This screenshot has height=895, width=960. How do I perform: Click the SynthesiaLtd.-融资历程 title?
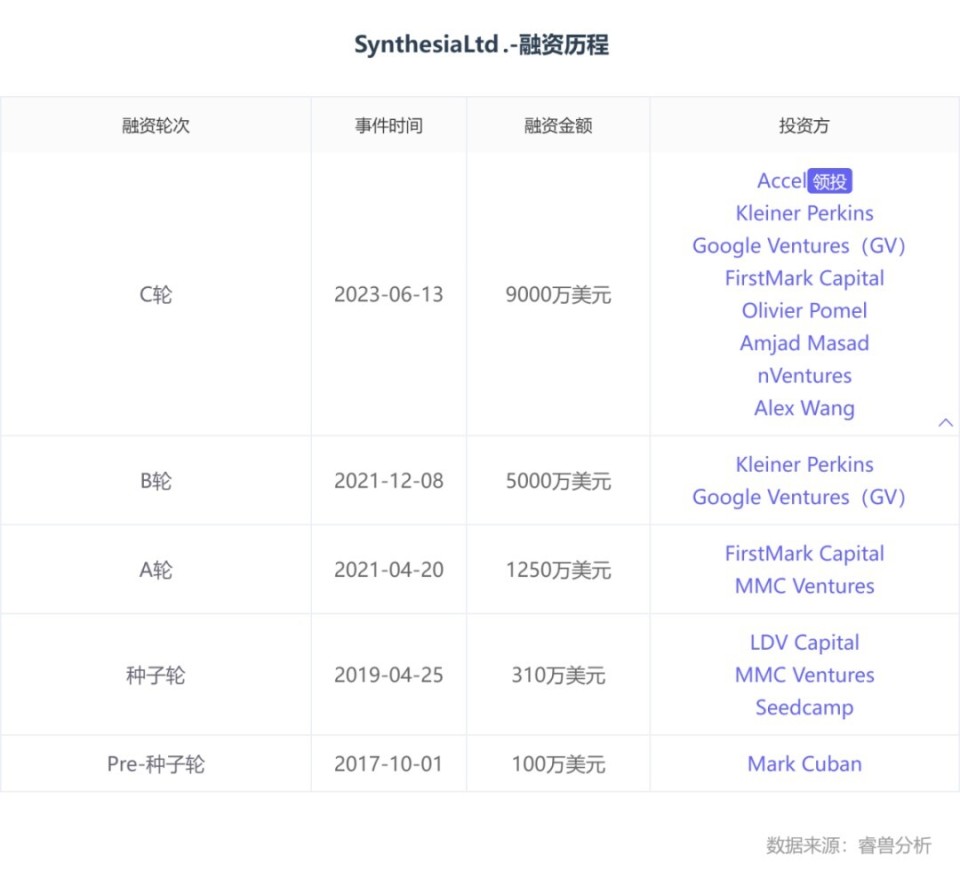click(x=481, y=44)
